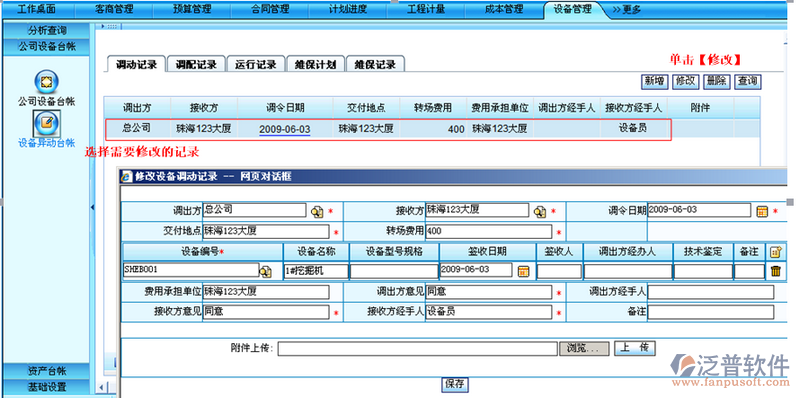Open calendar picker for 调令日期
Screen dimensions: 800x398
point(762,211)
